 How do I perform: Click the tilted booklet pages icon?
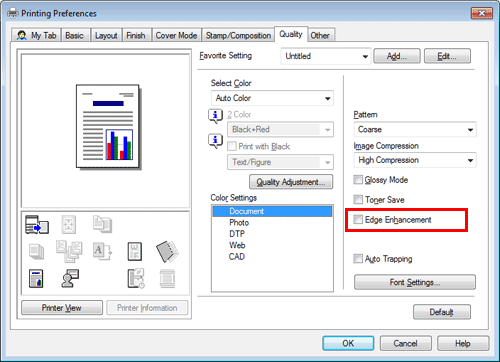pos(167,251)
